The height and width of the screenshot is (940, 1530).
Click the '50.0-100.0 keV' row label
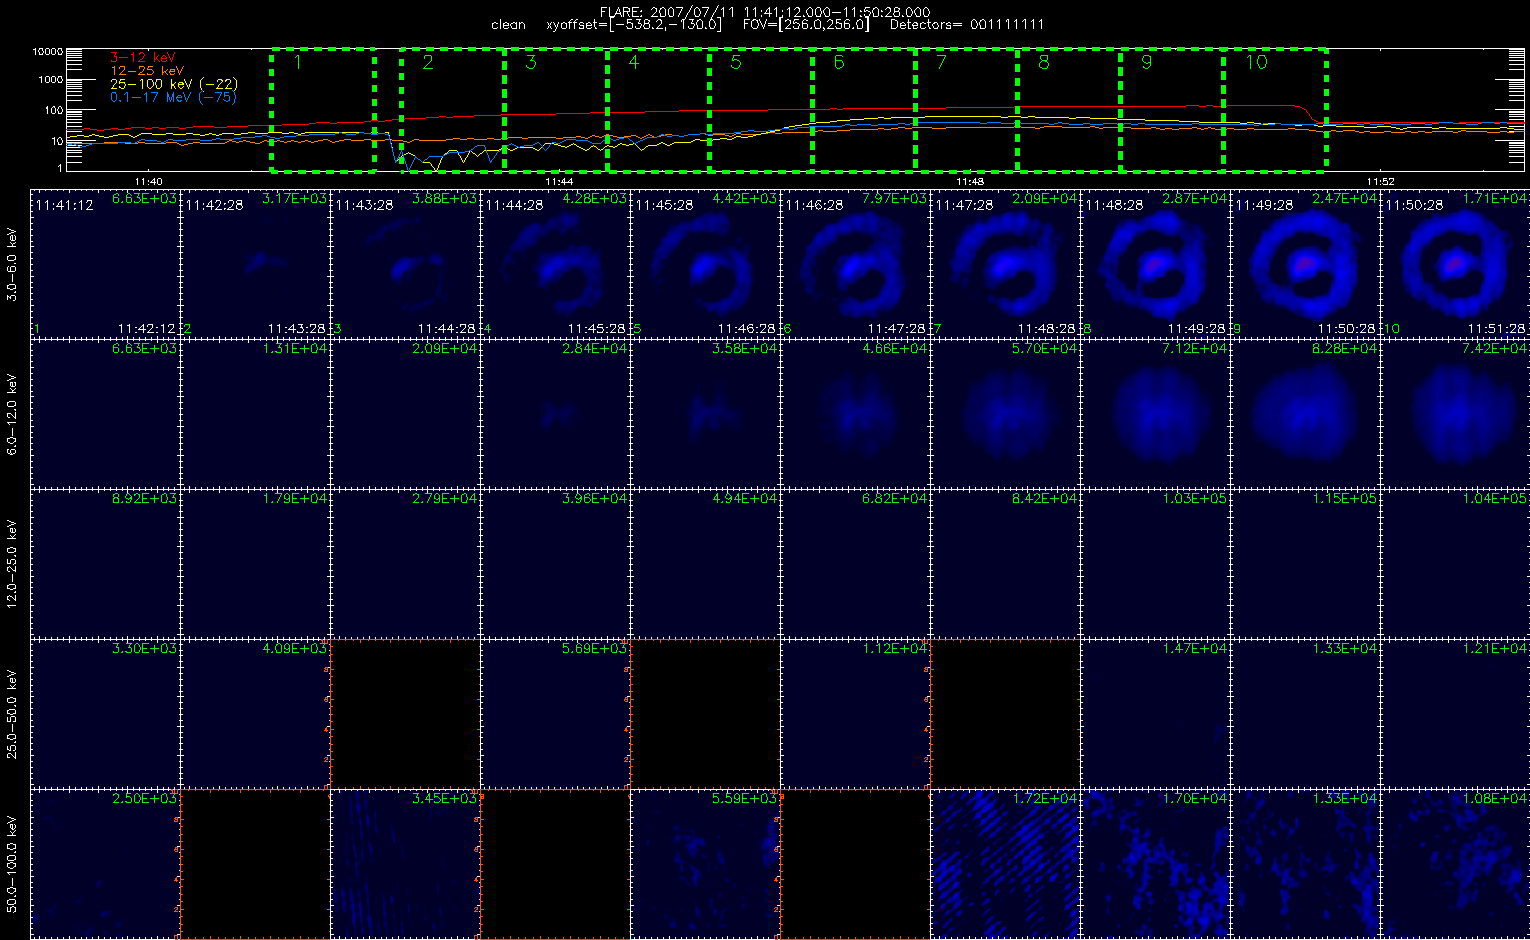pos(13,864)
